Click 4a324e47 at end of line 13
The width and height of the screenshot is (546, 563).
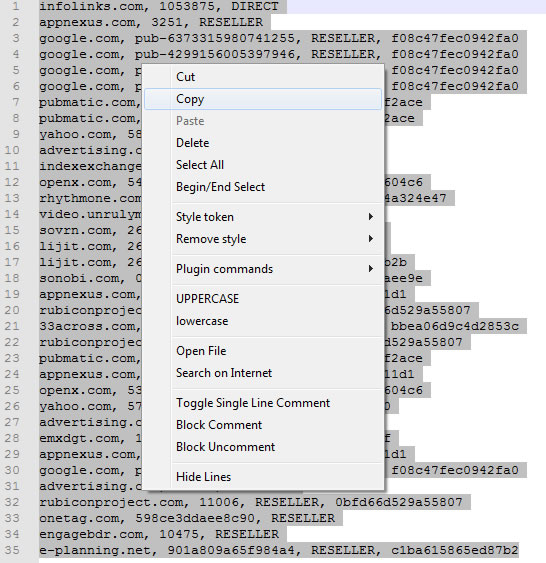pyautogui.click(x=415, y=198)
